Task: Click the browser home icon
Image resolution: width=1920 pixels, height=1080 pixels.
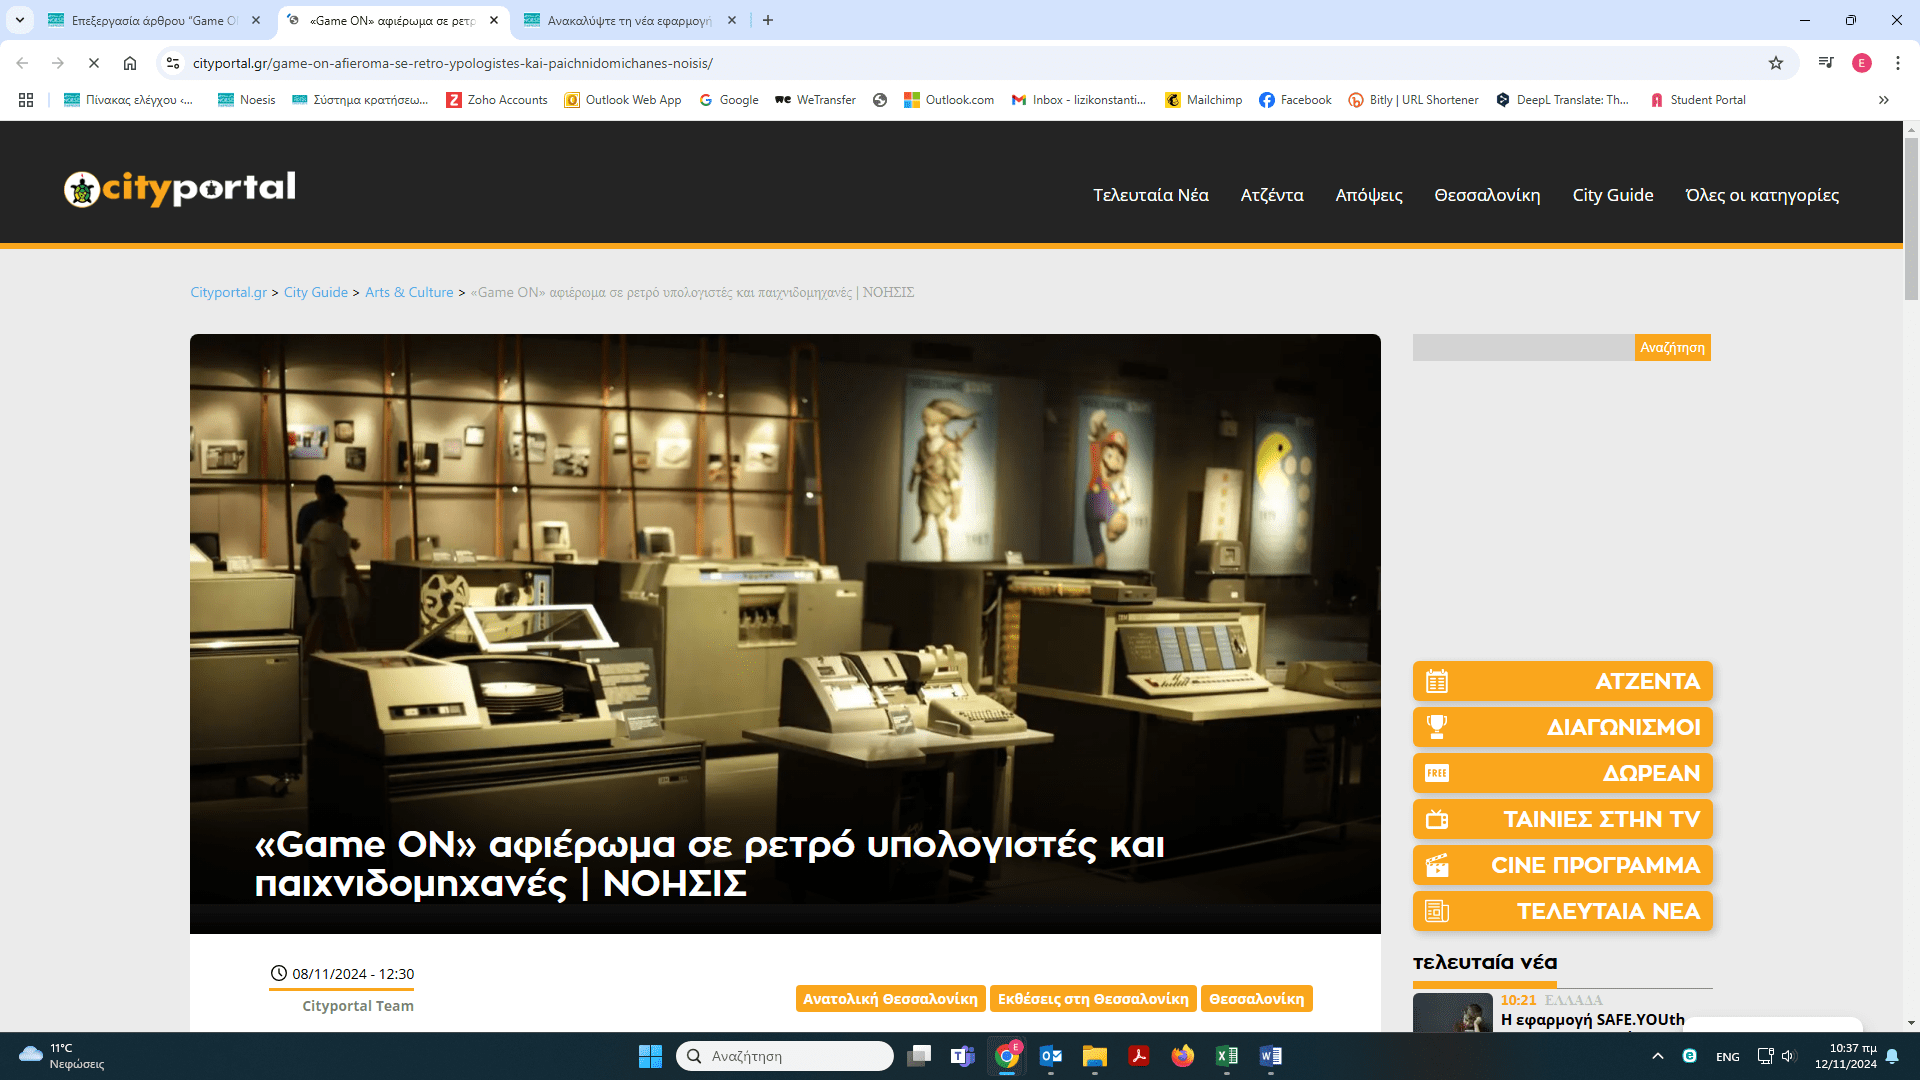Action: (x=130, y=63)
